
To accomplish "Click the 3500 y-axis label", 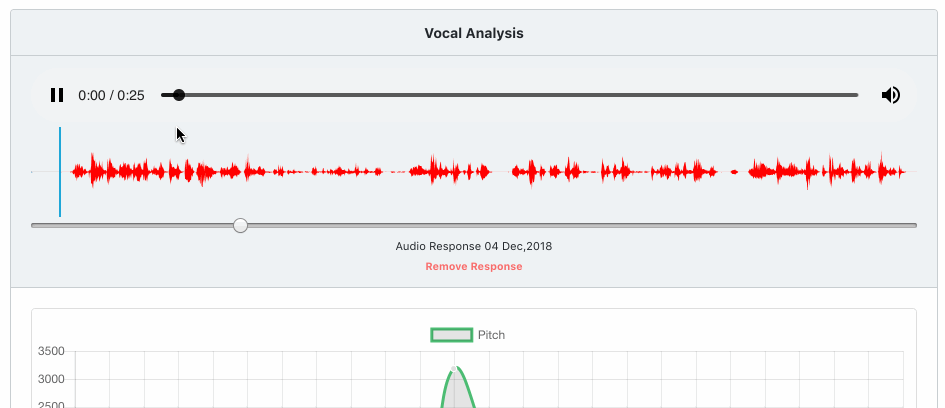I will [51, 351].
